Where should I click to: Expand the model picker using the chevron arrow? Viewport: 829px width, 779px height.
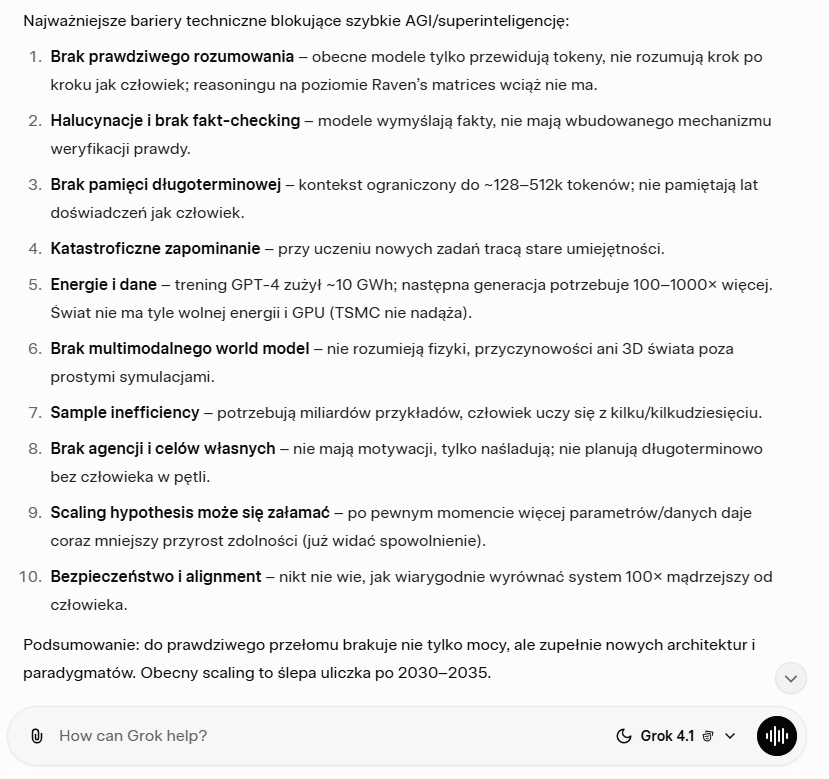(x=730, y=736)
